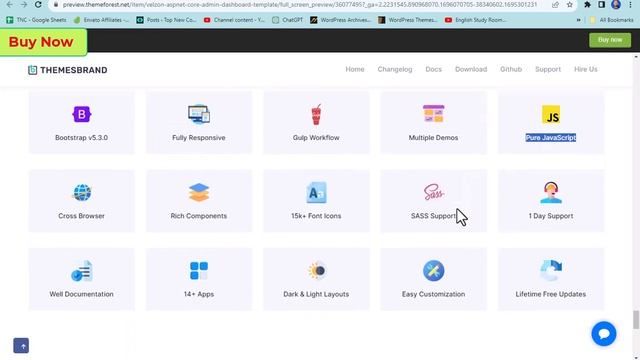Open the Chrome profile avatar
This screenshot has width=640, height=360.
pyautogui.click(x=616, y=5)
